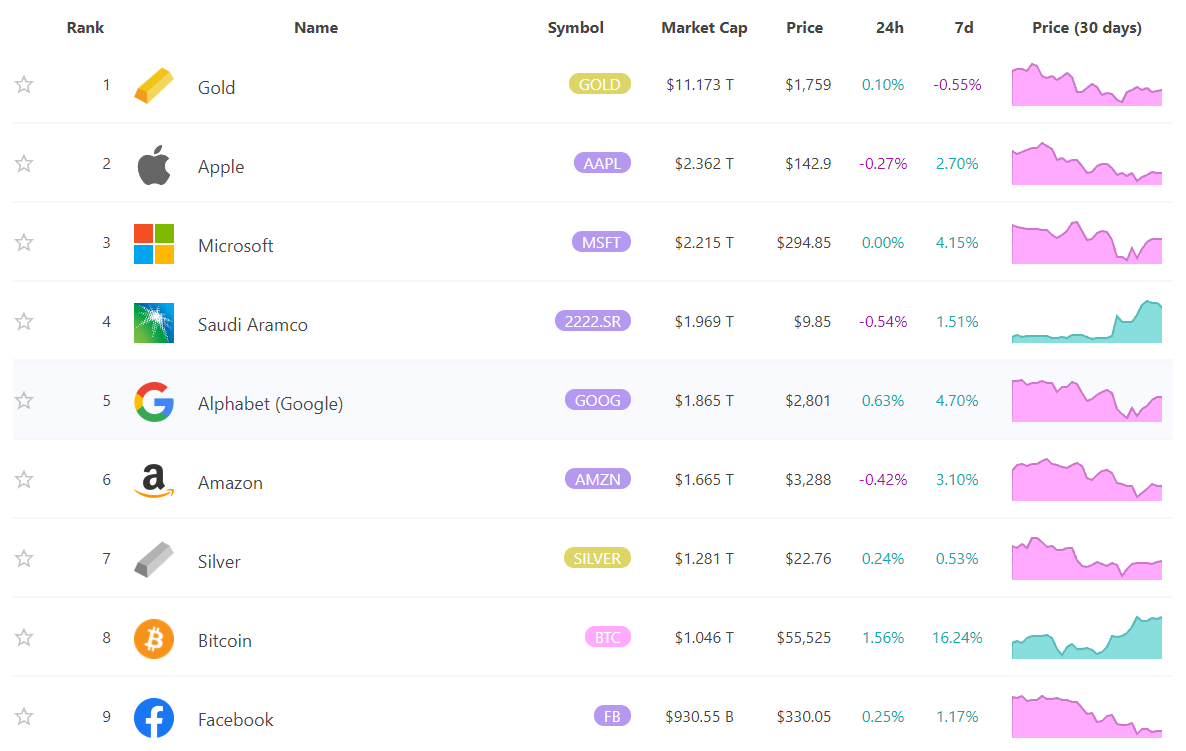Viewport: 1186px width, 751px height.
Task: Click the Price (30 days) header
Action: coord(1087,28)
